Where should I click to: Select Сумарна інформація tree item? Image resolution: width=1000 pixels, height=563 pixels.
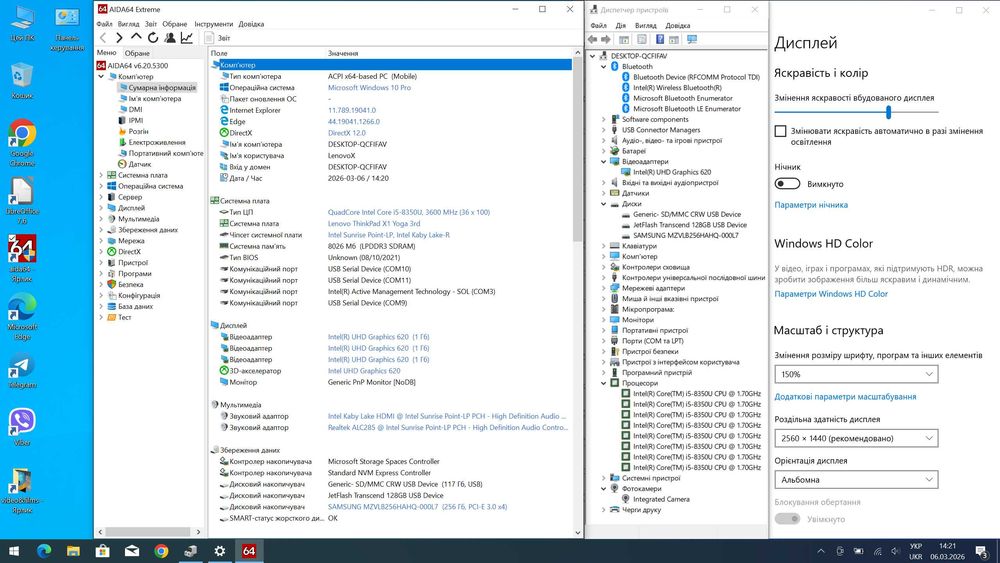click(162, 87)
